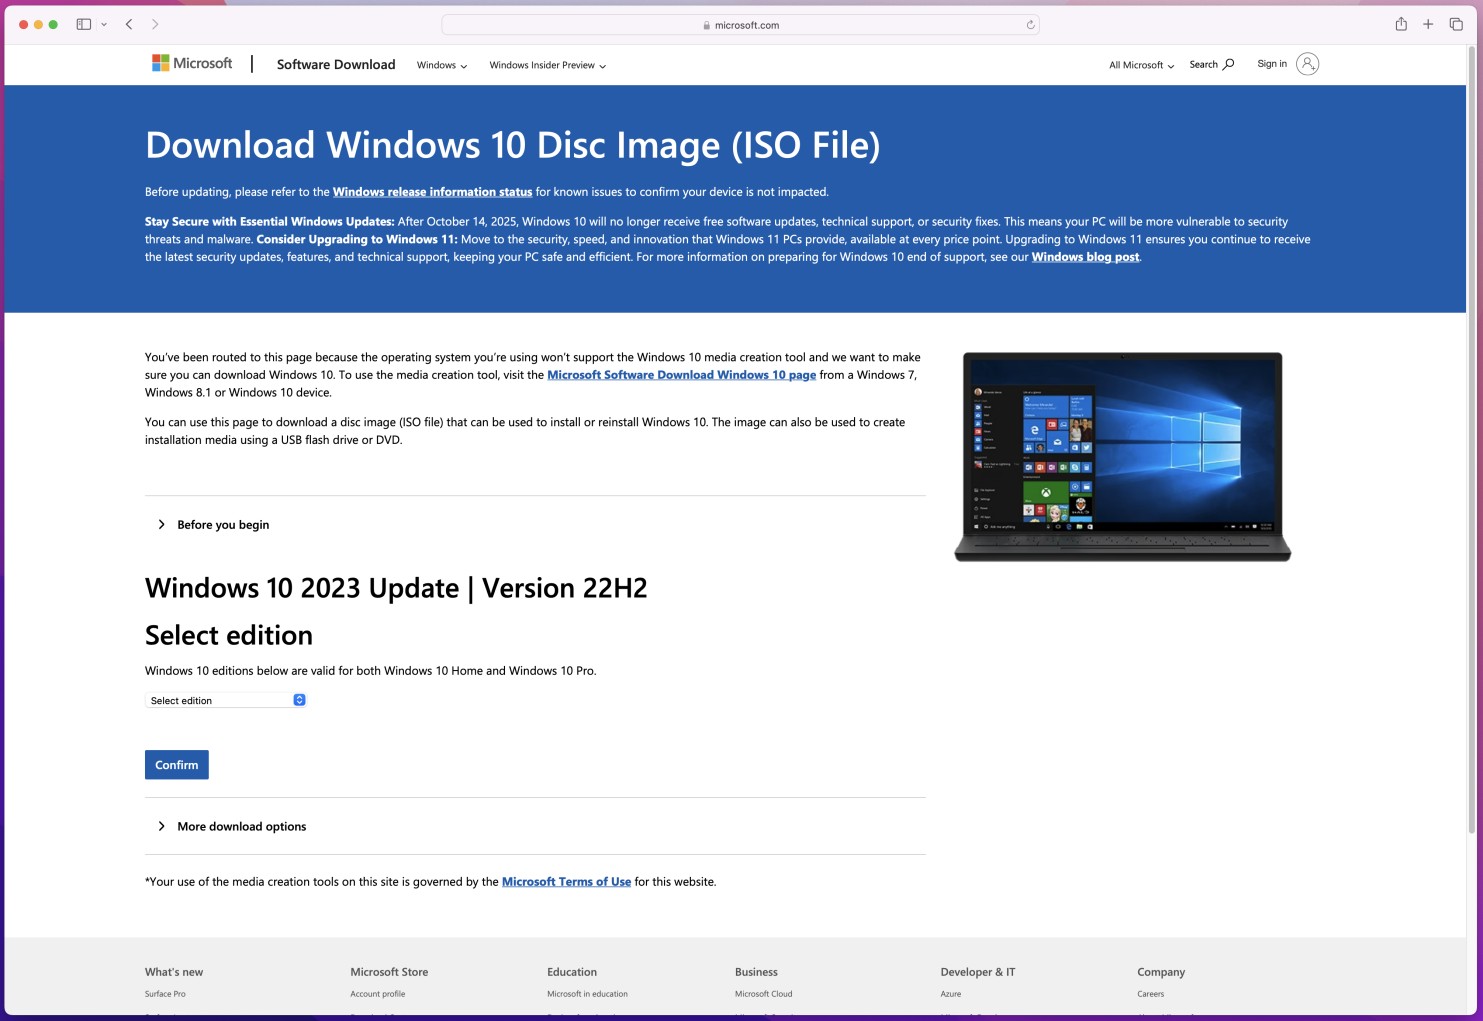Open Software Download link in header
The width and height of the screenshot is (1483, 1021).
pyautogui.click(x=336, y=64)
